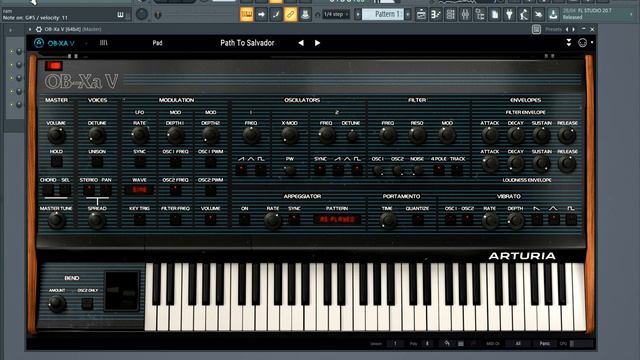This screenshot has width=640, height=360.
Task: Click the filter FREQ cutoff knob
Action: [387, 136]
